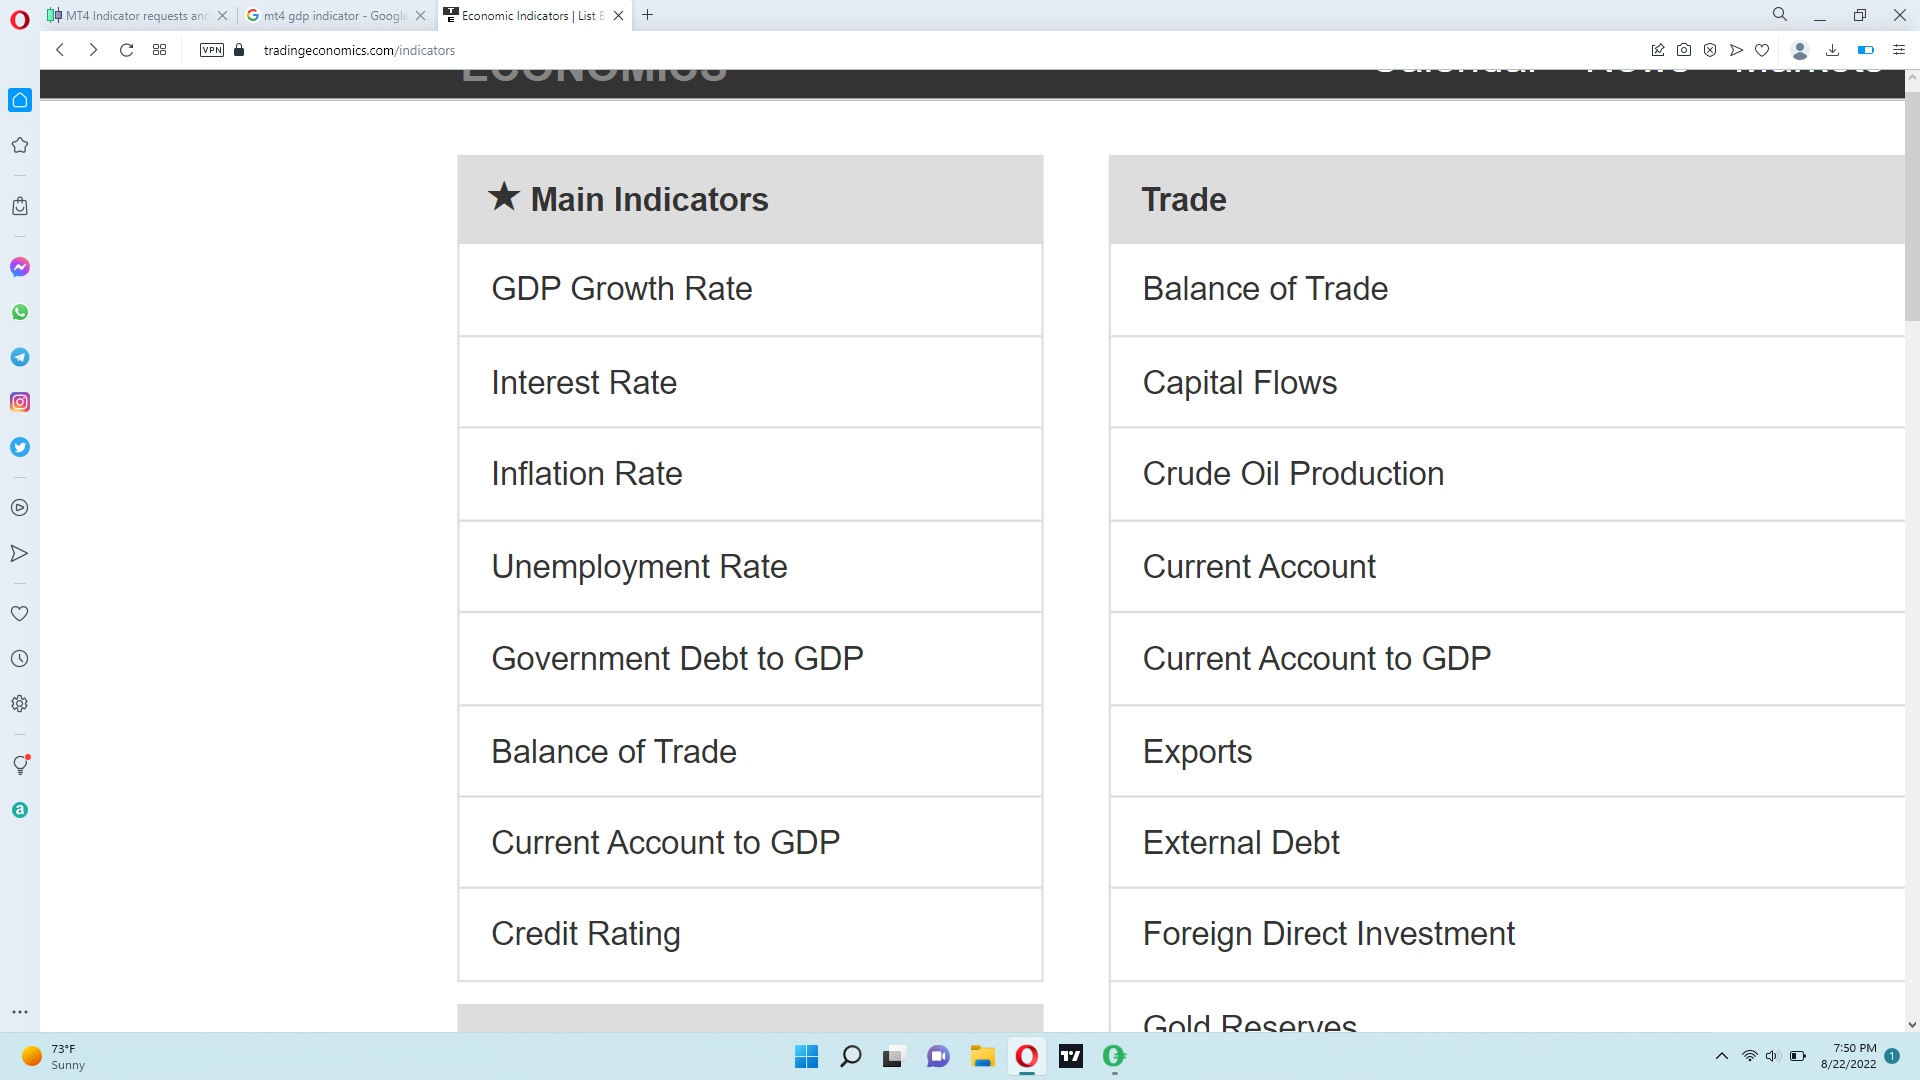
Task: Open Telegram sidebar panel
Action: 20,357
